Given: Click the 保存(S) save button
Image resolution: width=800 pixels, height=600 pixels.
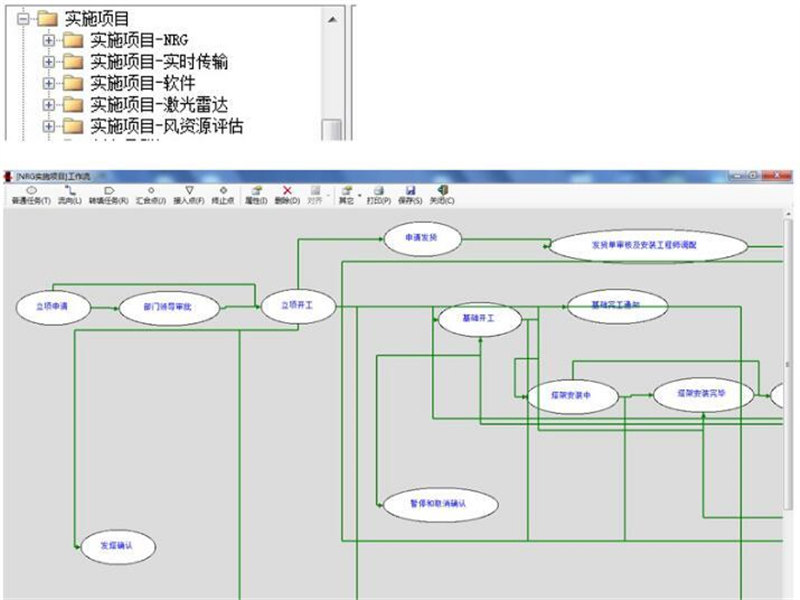Looking at the screenshot, I should click(410, 195).
